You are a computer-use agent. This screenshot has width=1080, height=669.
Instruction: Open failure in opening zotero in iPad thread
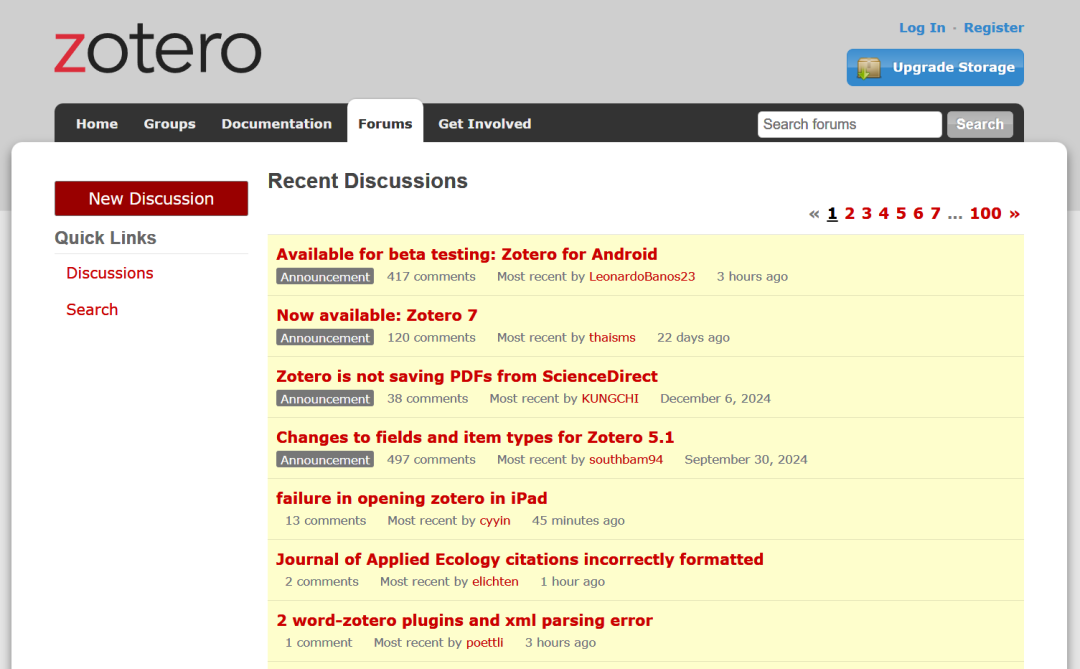(x=411, y=498)
